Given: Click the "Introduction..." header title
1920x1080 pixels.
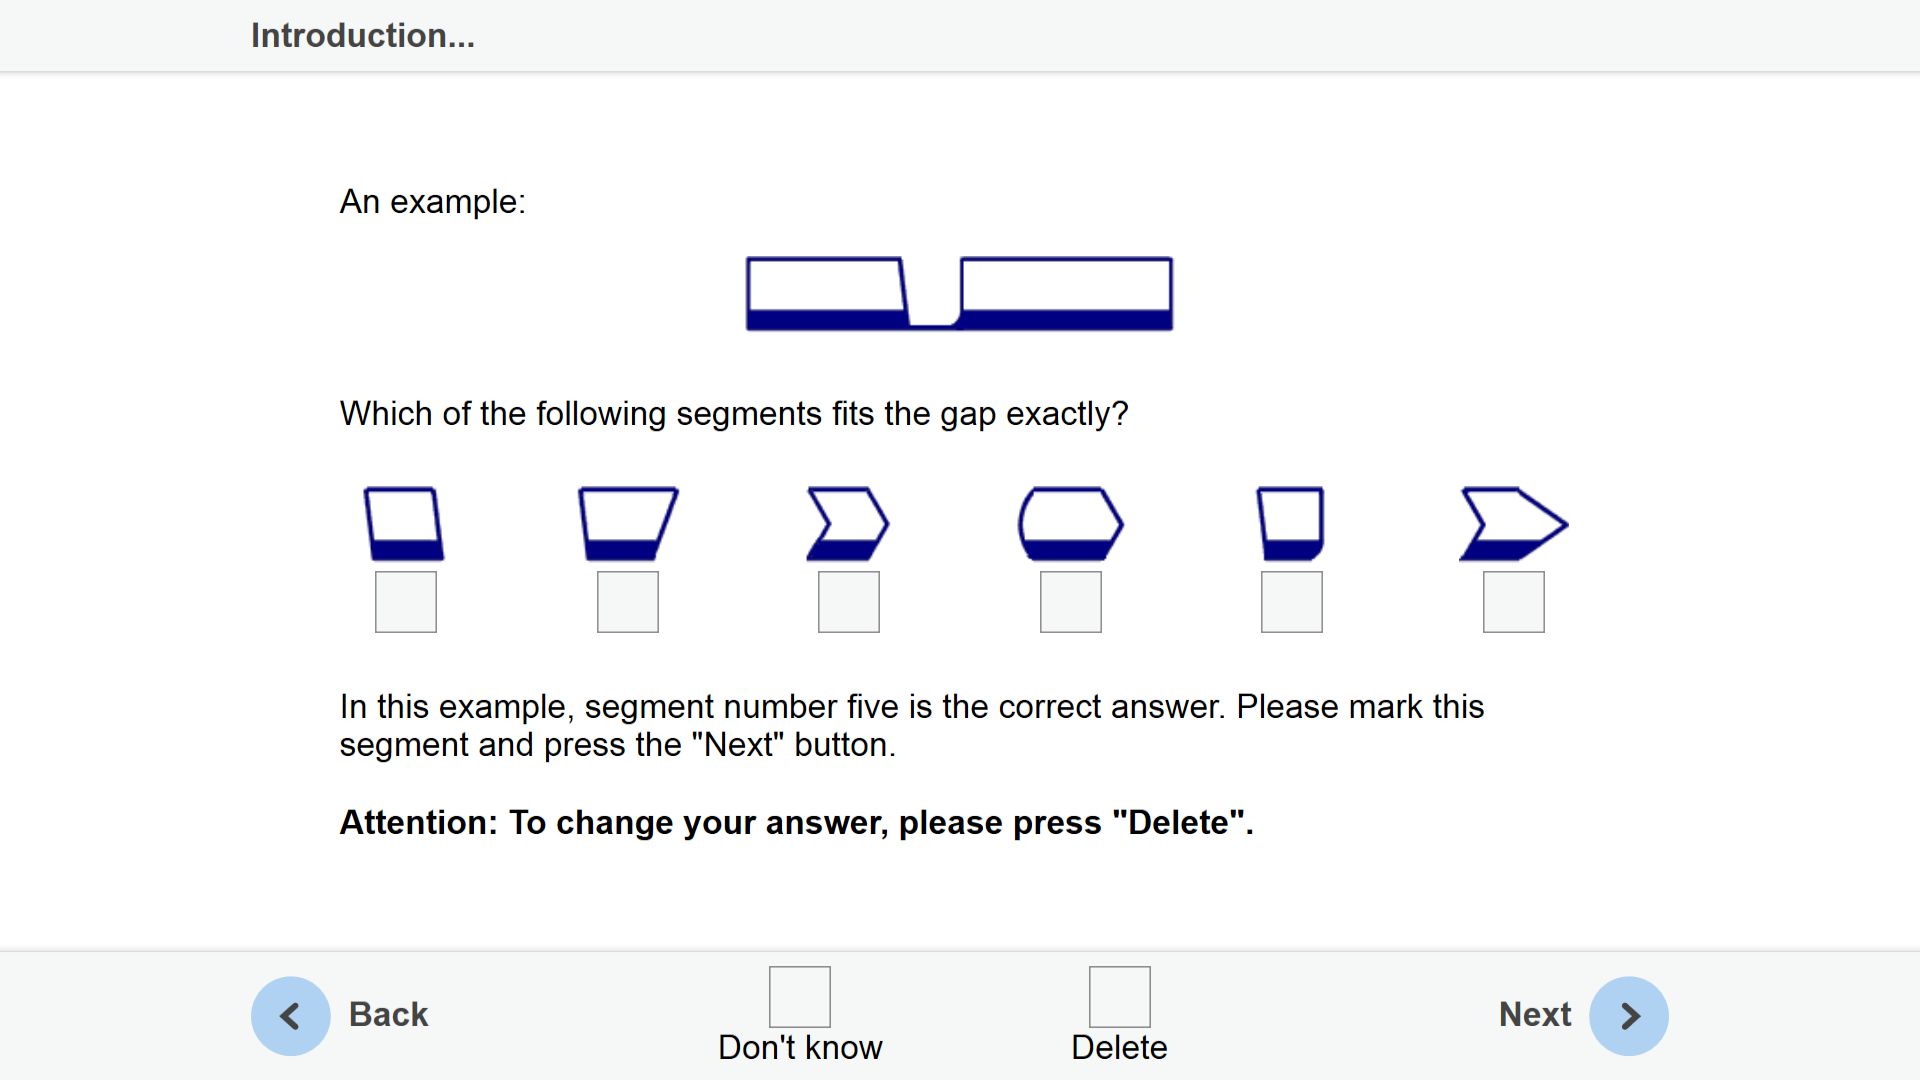Looking at the screenshot, I should tap(363, 36).
